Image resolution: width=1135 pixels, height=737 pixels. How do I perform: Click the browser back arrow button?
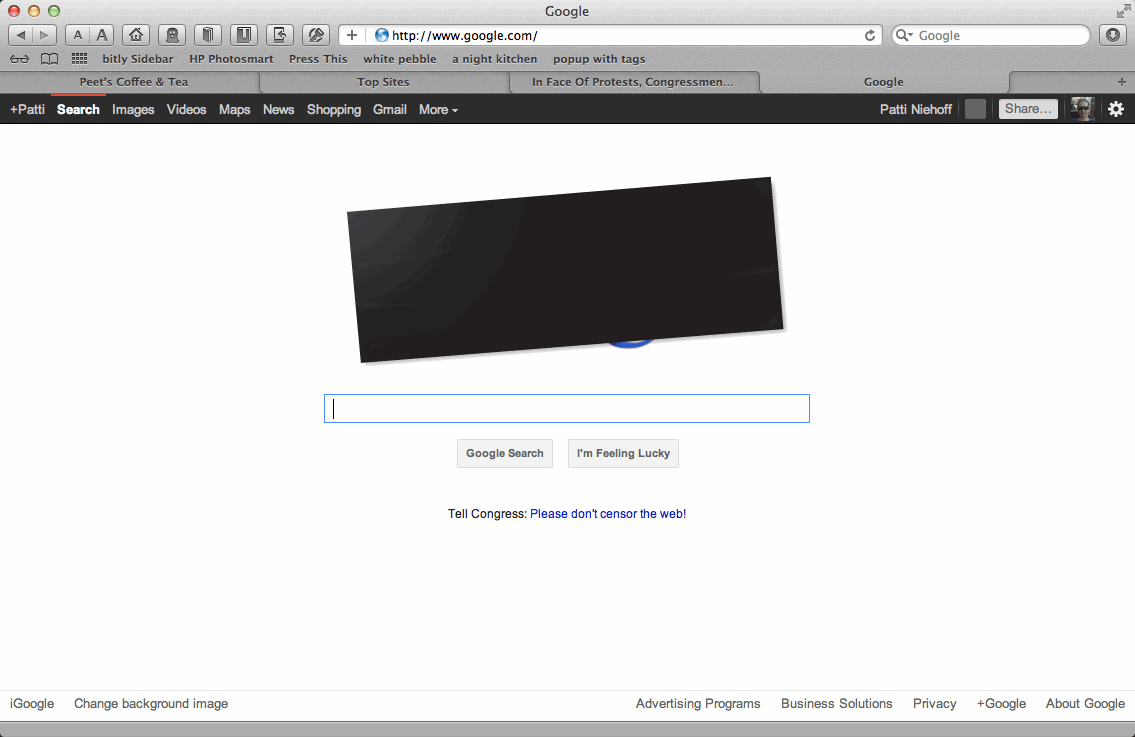tap(21, 35)
